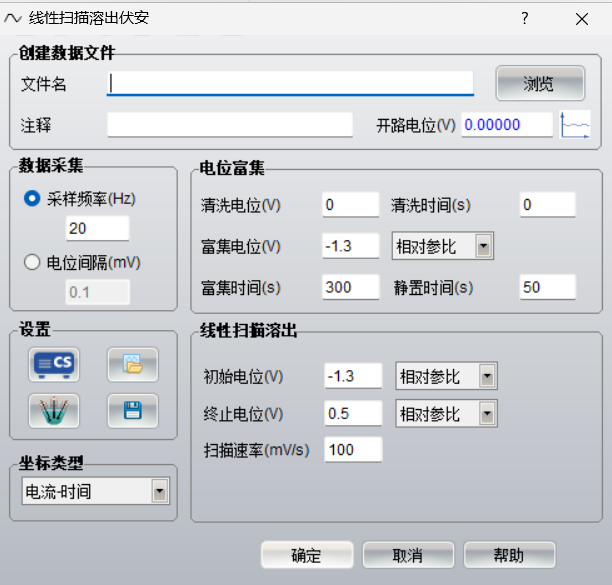The image size is (612, 585).
Task: Click the 静置时间(s) label
Action: (433, 288)
